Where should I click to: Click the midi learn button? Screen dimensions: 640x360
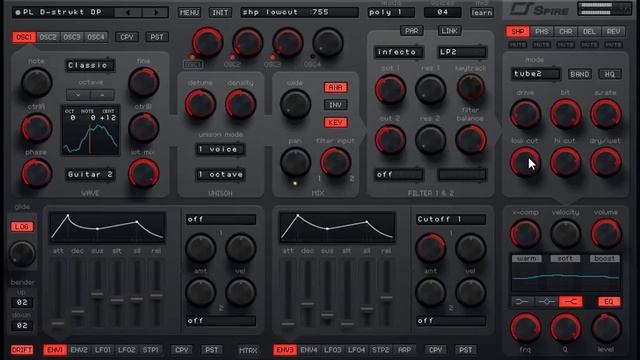[x=482, y=13]
